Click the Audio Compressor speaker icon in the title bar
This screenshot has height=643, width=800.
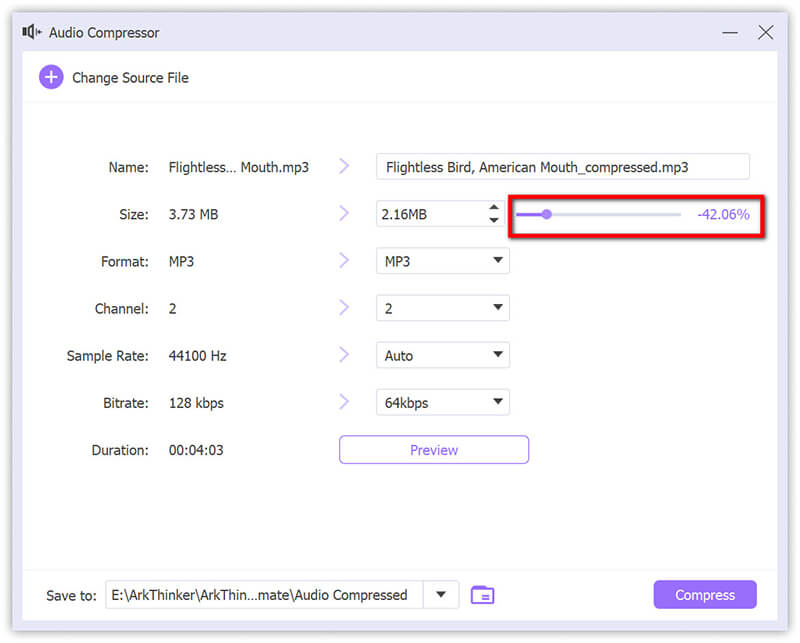32,32
